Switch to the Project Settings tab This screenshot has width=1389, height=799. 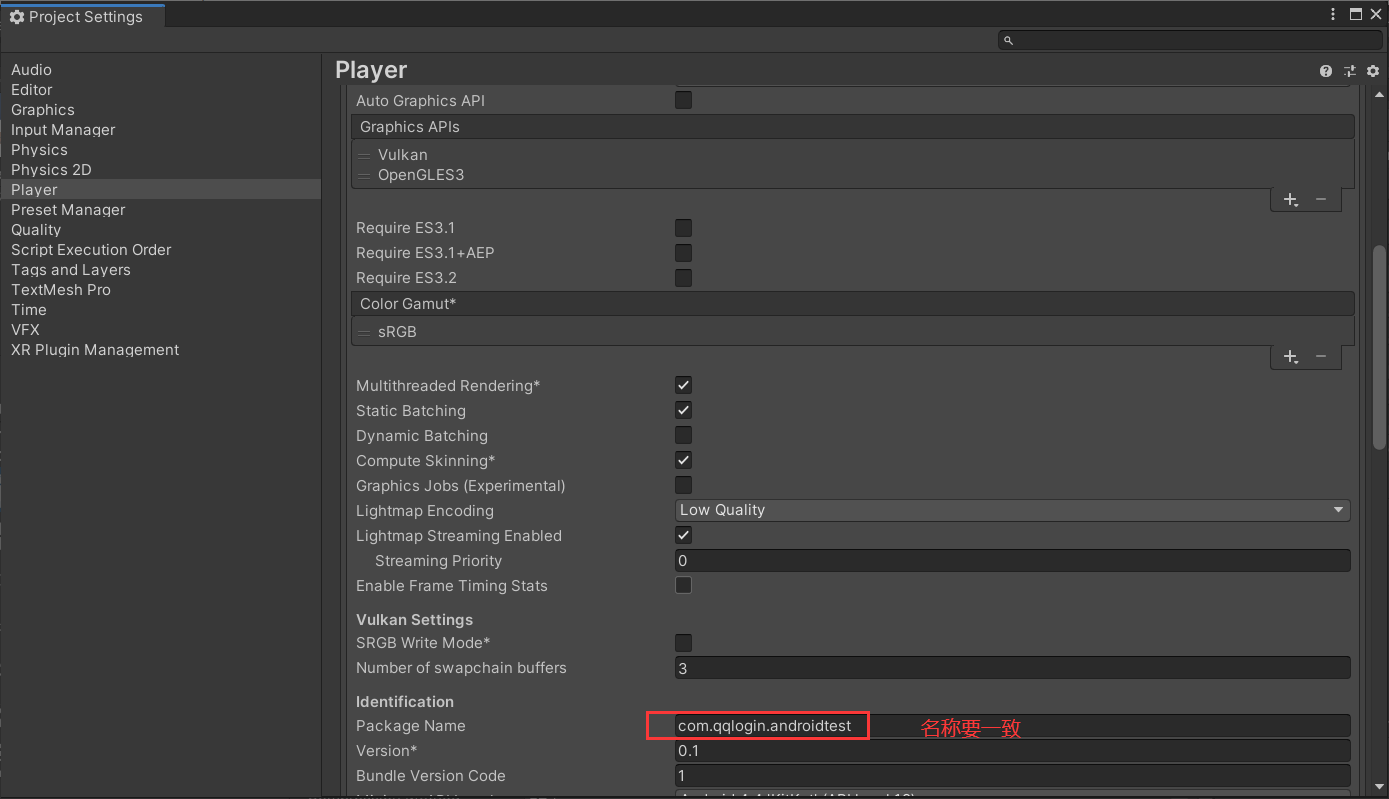click(83, 16)
